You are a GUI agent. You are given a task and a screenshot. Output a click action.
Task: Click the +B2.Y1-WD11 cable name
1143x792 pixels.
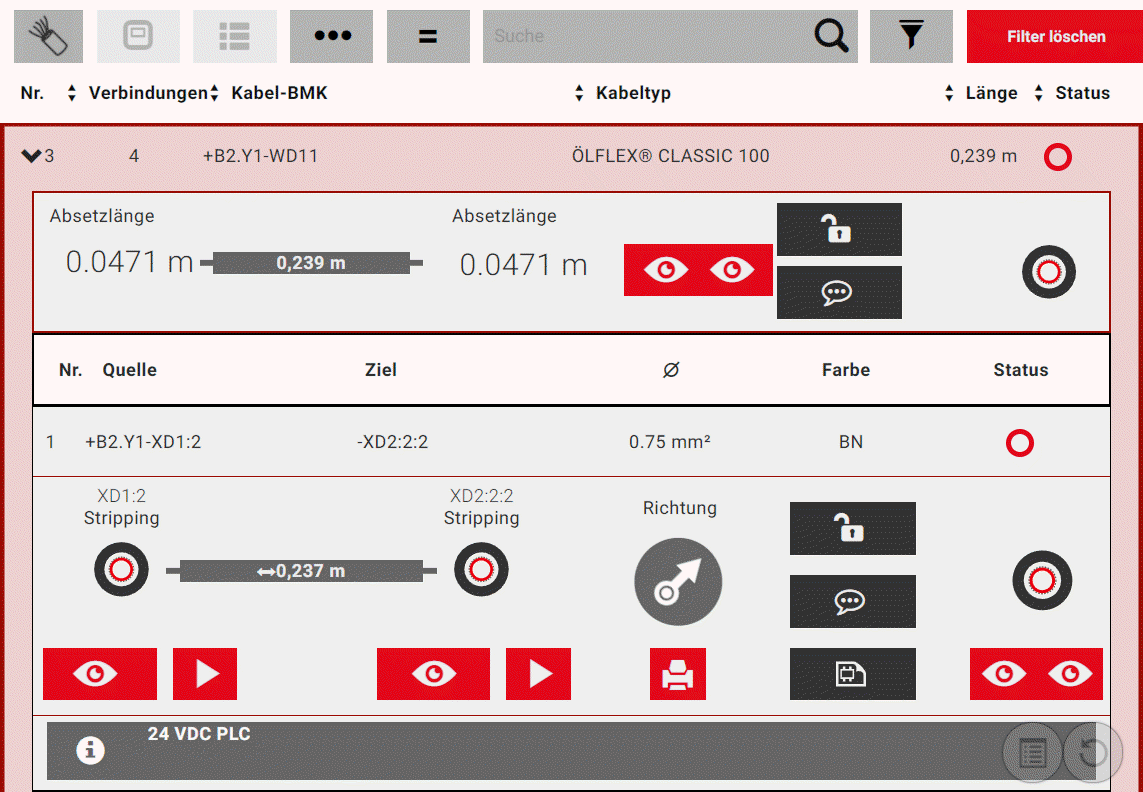point(260,156)
